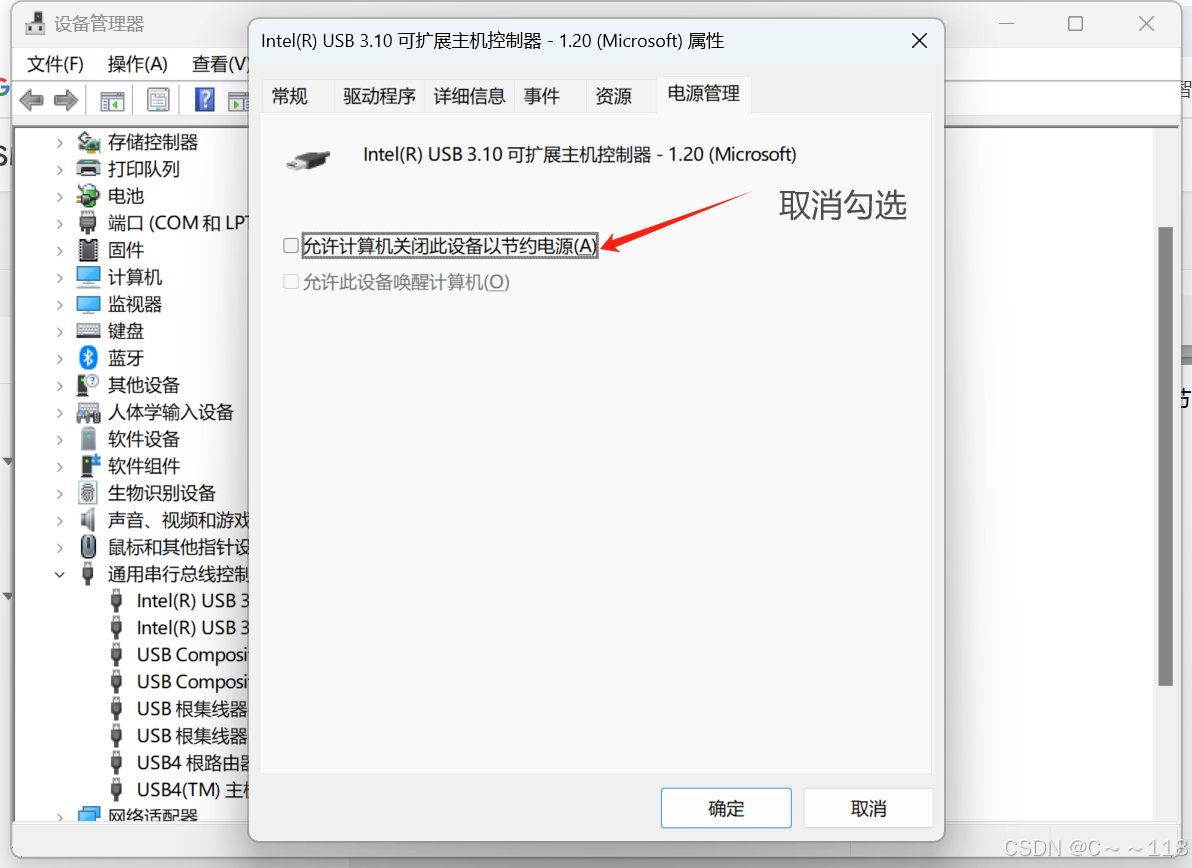Maximize the Device Manager window
This screenshot has height=868, width=1192.
tap(1075, 24)
